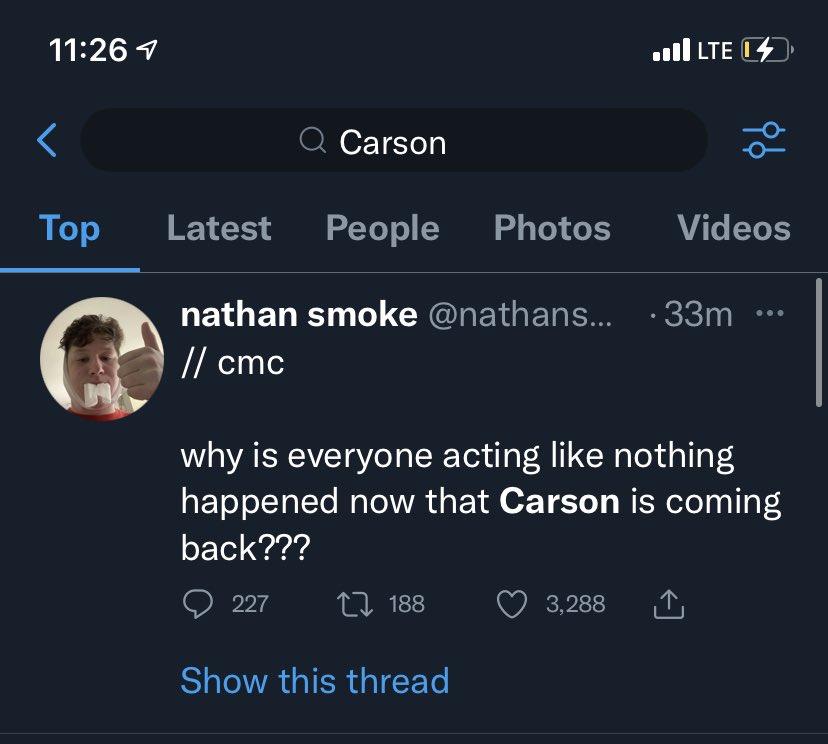Open nathan smoke profile name
Viewport: 828px width, 744px height.
tap(298, 315)
